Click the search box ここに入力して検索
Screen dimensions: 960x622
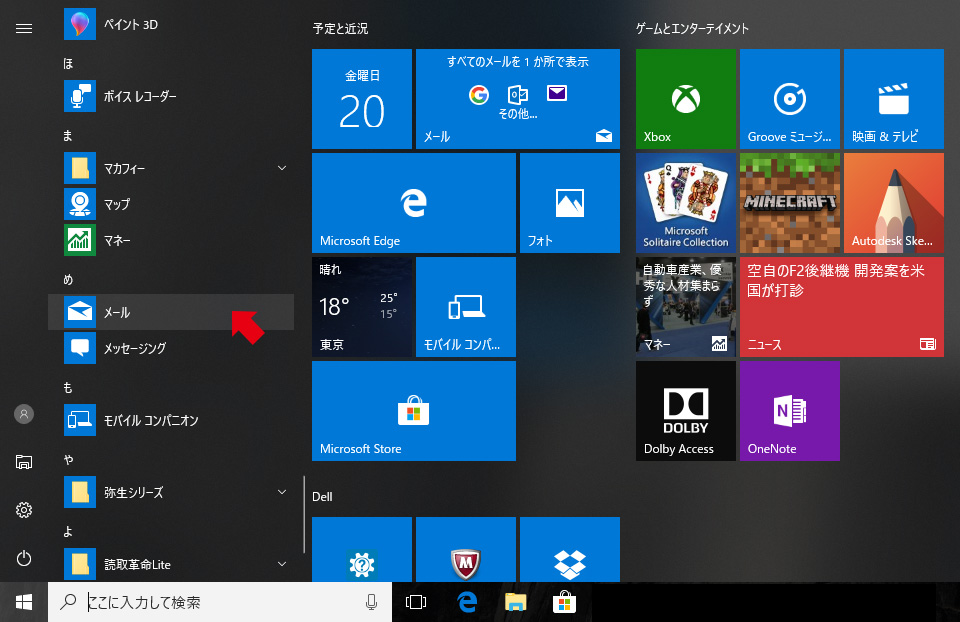pos(220,602)
